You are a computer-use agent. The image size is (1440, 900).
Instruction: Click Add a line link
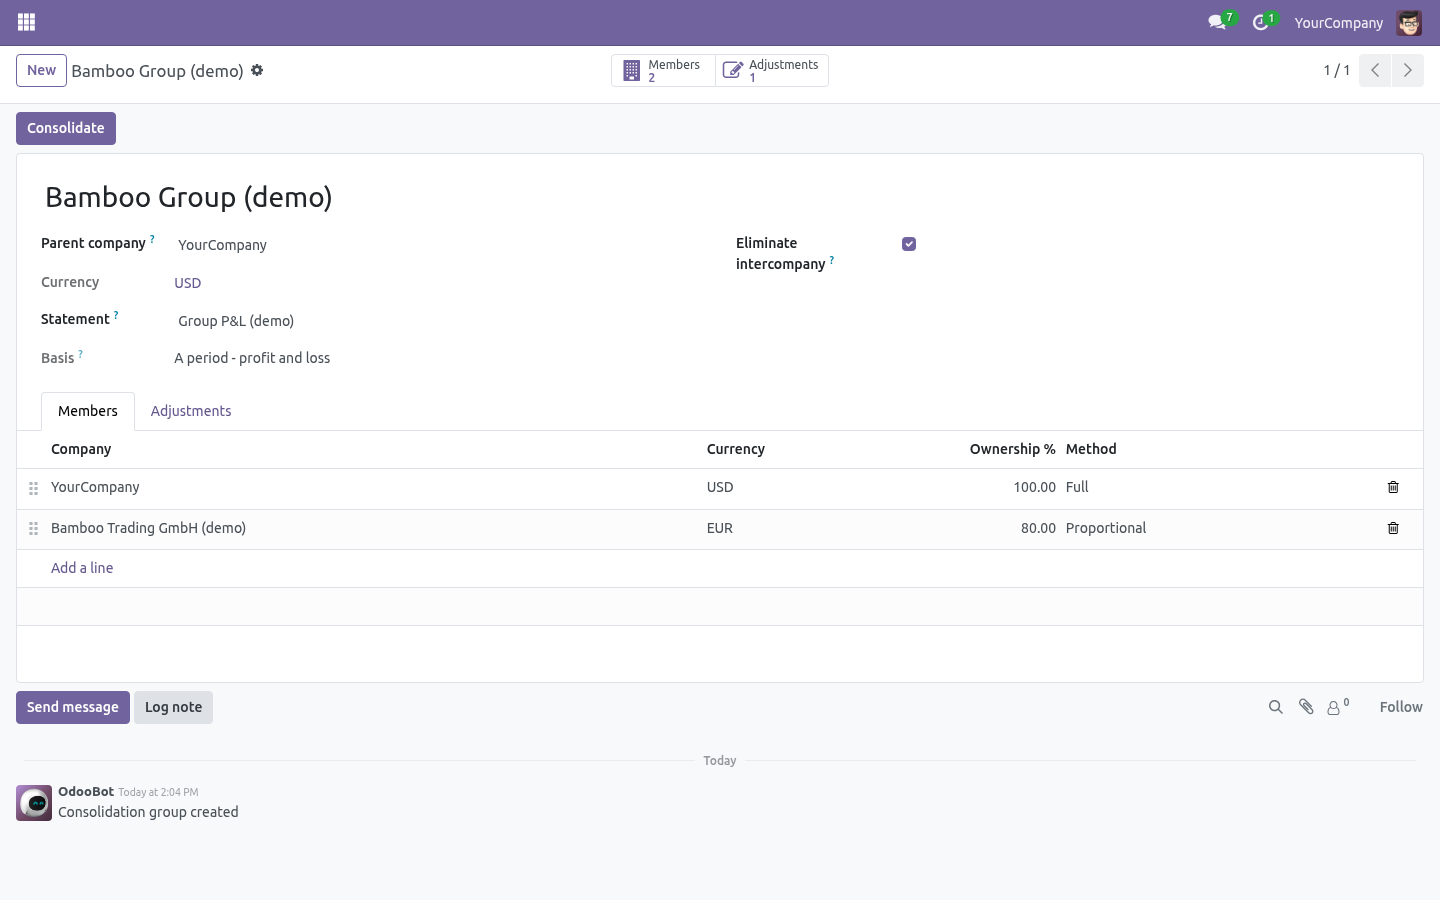82,568
